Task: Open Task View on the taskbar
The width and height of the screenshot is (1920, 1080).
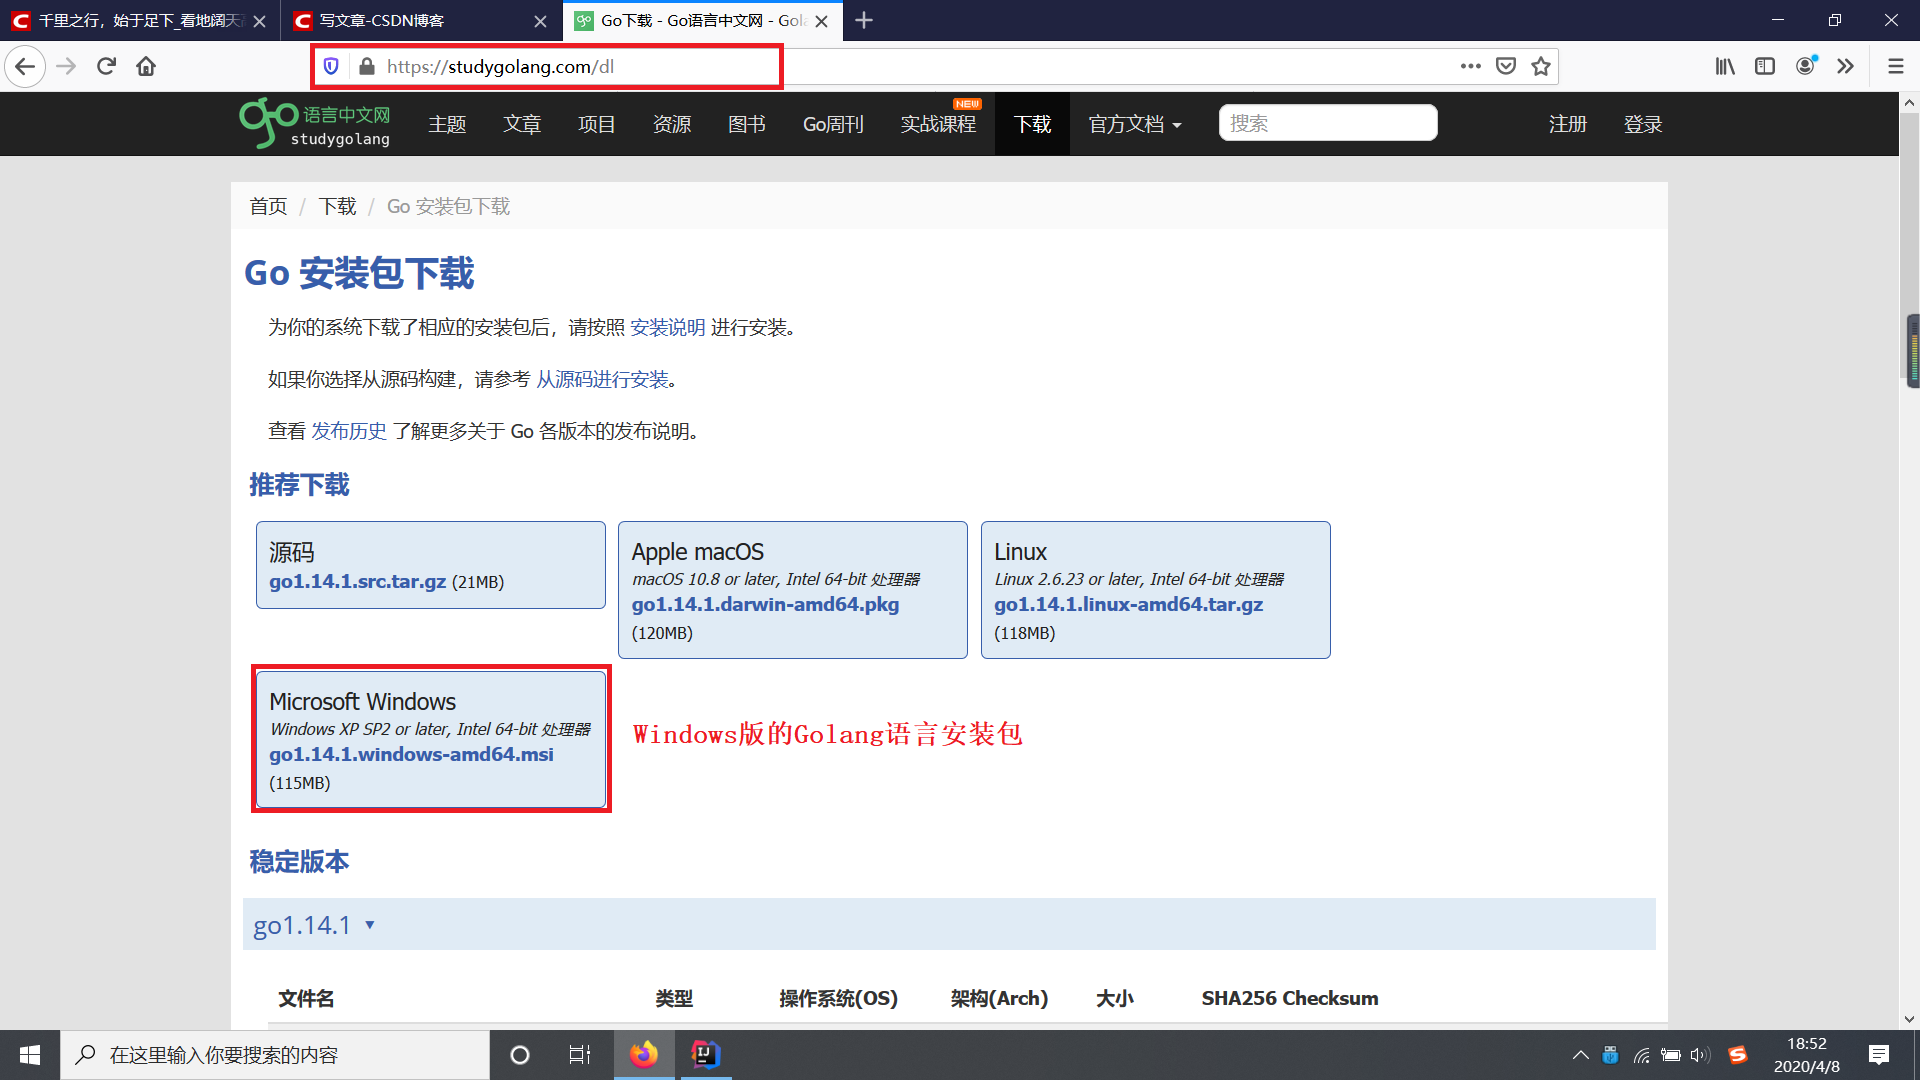Action: [579, 1055]
